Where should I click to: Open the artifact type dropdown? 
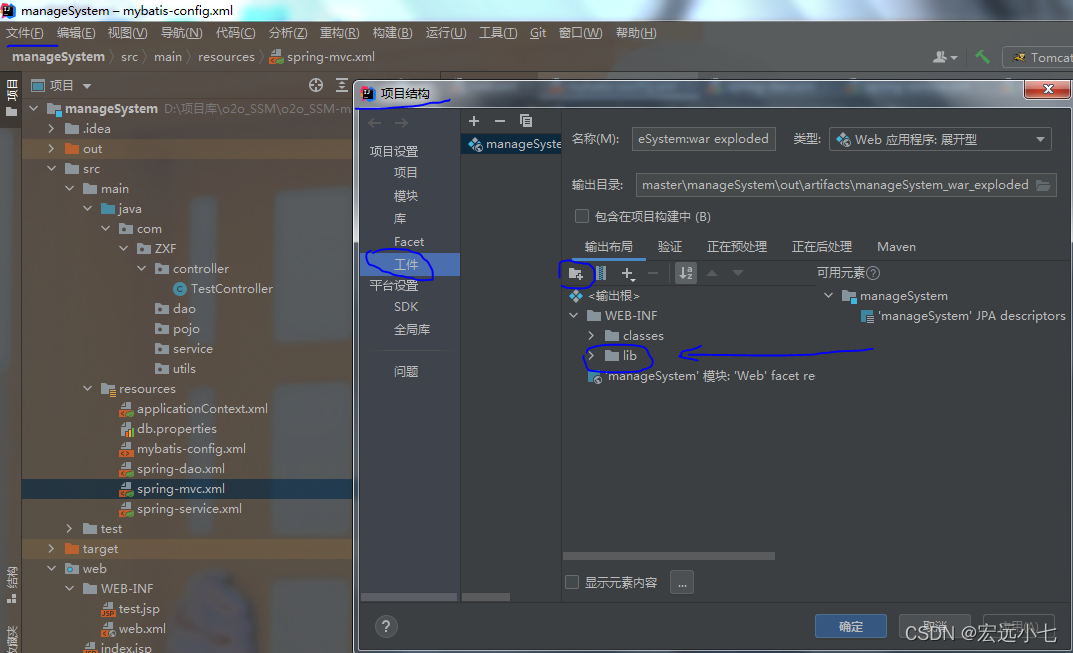pos(940,139)
